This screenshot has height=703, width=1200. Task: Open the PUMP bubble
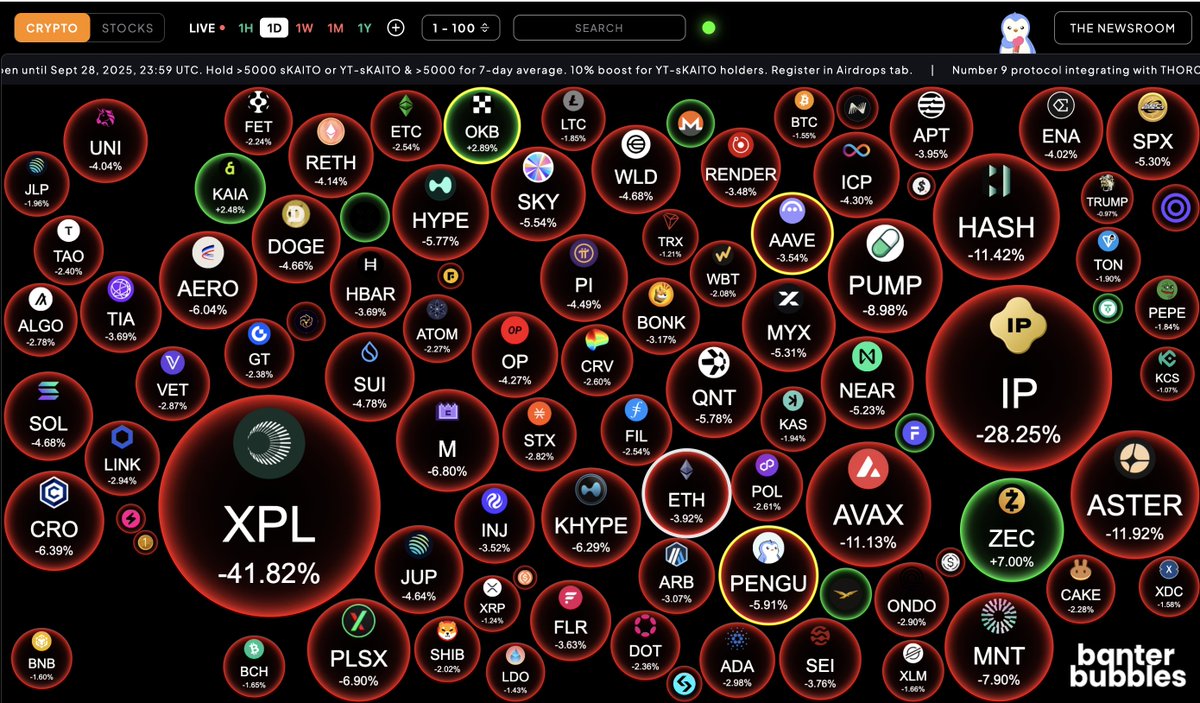click(x=885, y=276)
